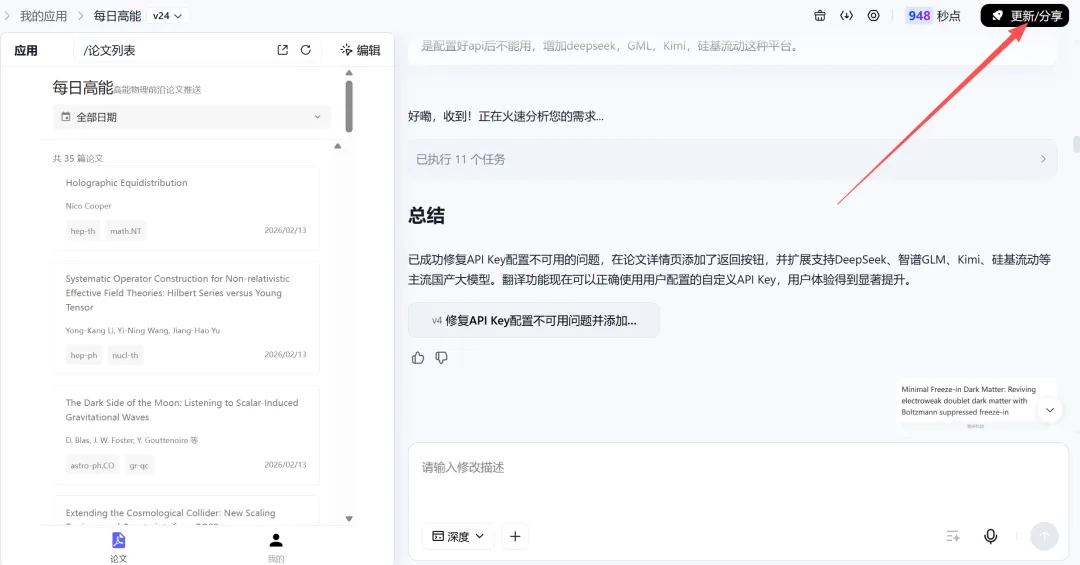1080x565 pixels.
Task: Click the author Nico Cooper
Action: [88, 206]
